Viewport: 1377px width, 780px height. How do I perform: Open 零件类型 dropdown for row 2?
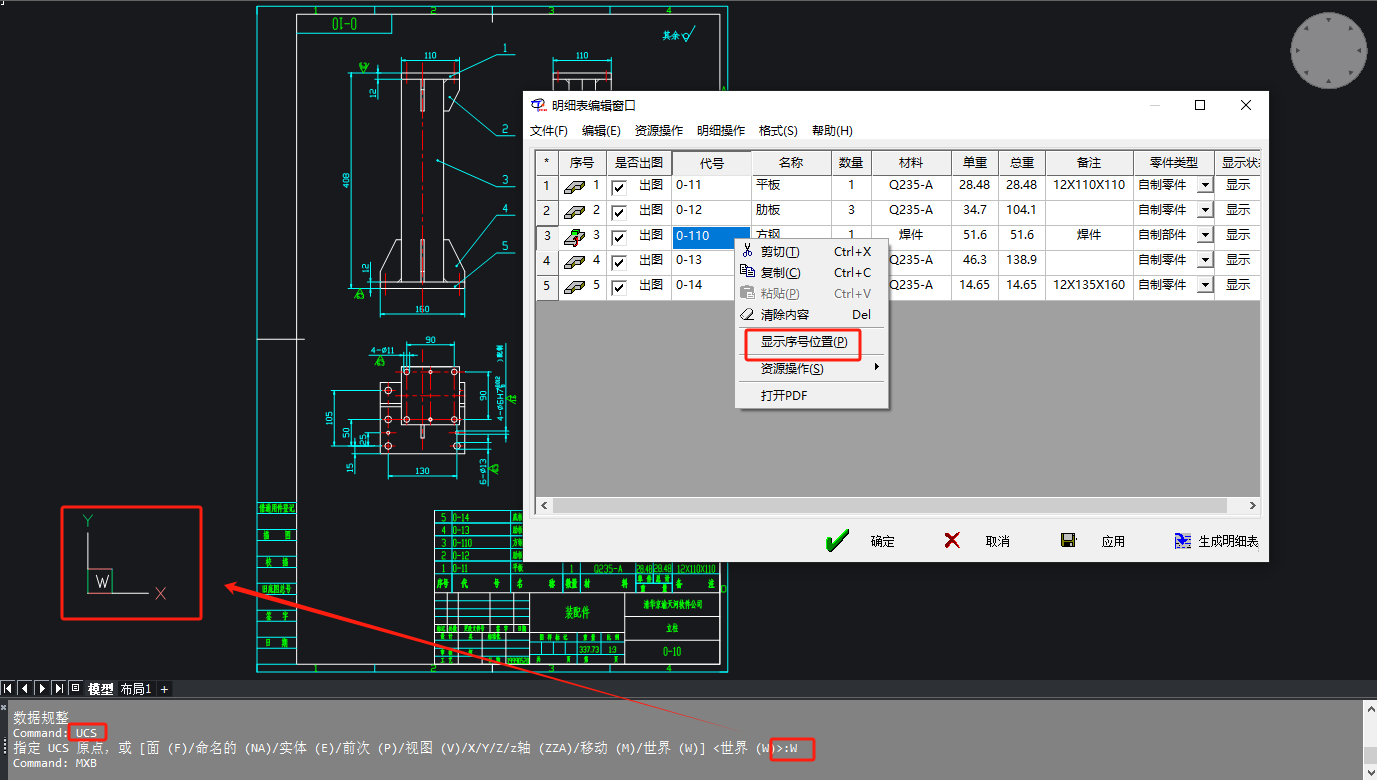pyautogui.click(x=1205, y=210)
